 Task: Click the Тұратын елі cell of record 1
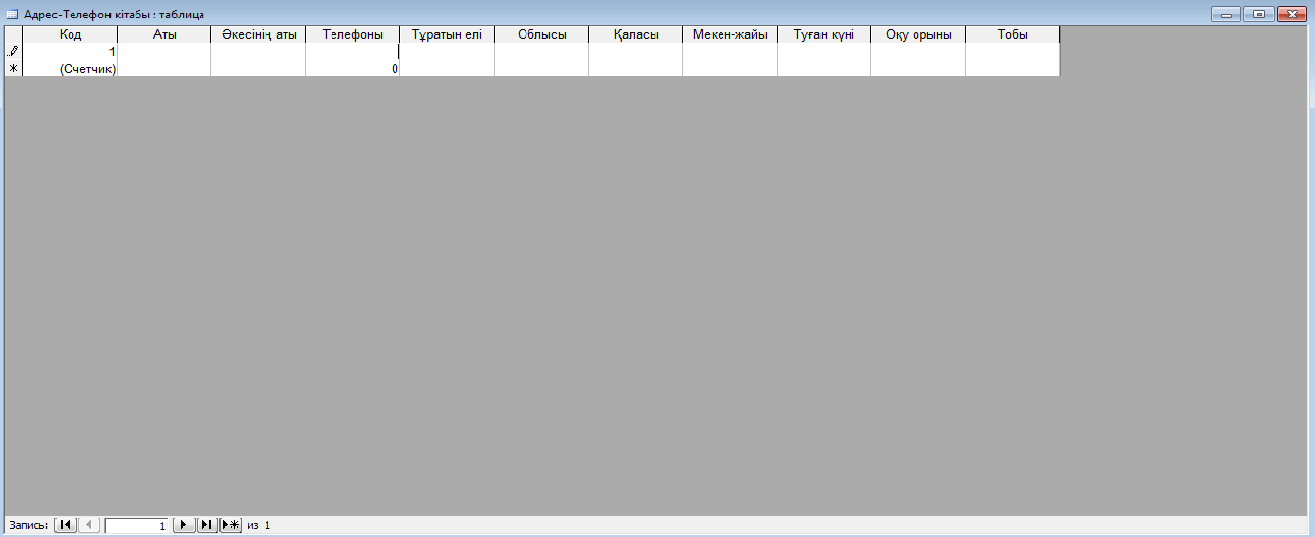447,51
